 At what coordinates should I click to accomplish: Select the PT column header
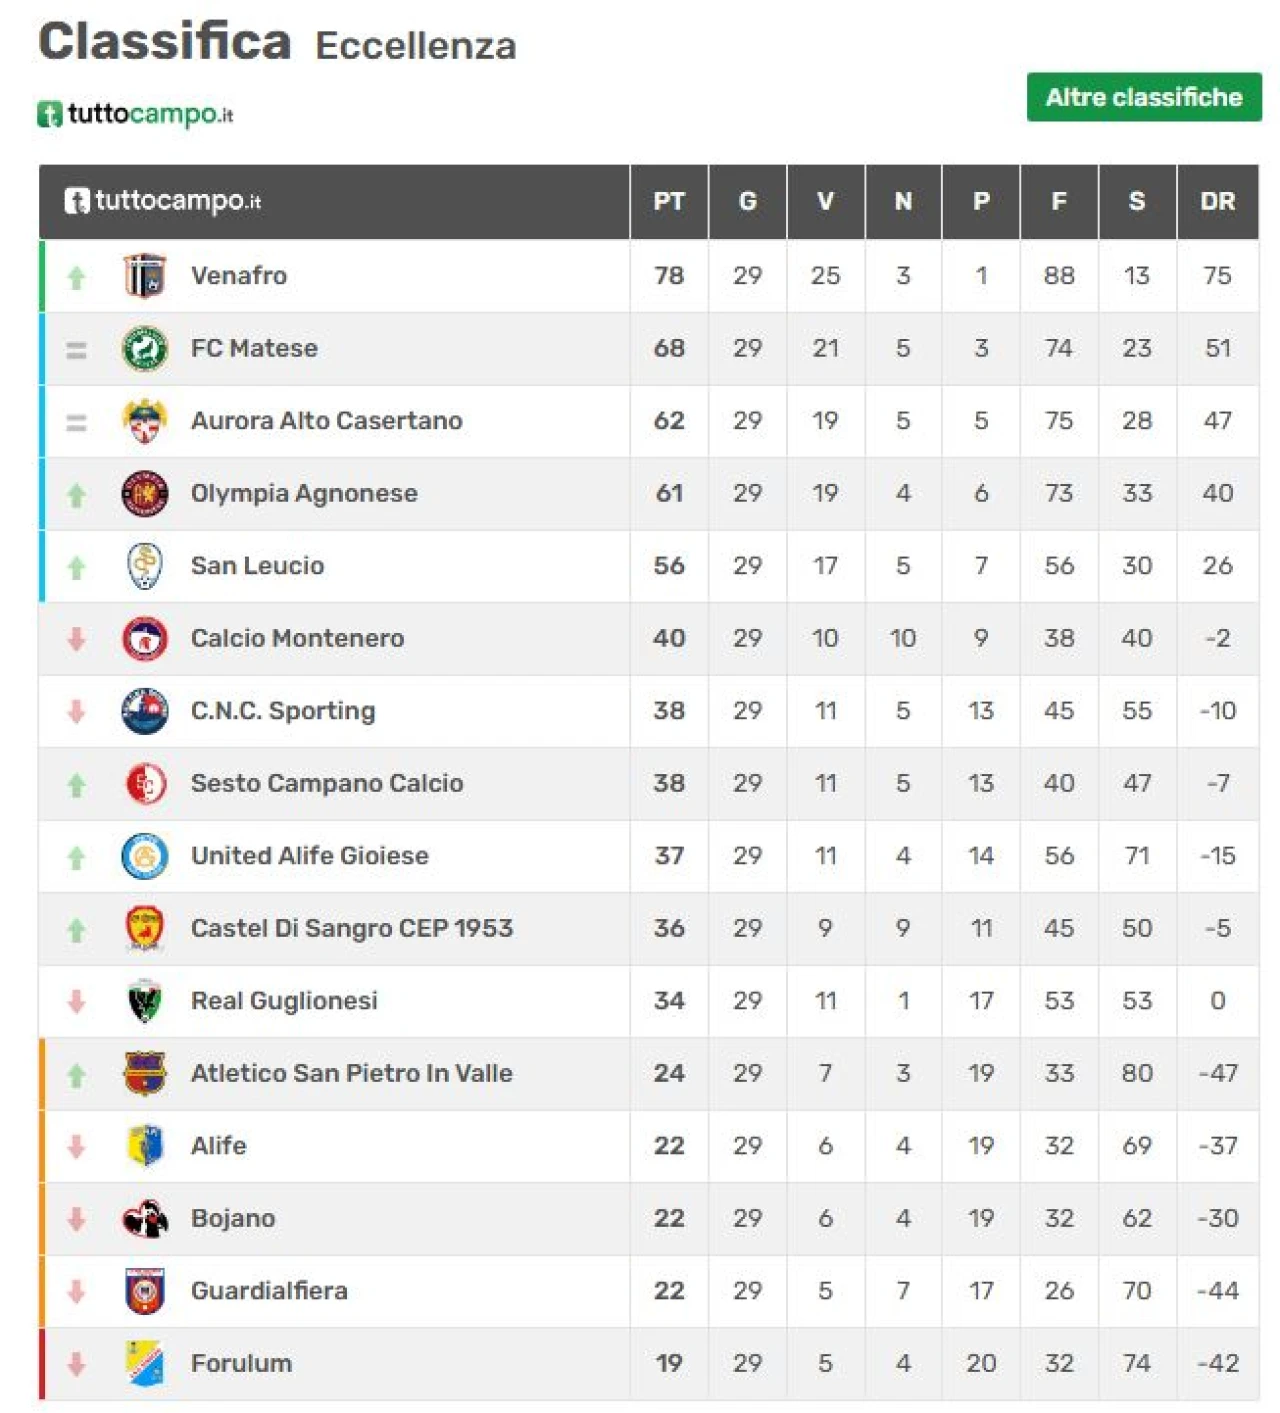[668, 202]
